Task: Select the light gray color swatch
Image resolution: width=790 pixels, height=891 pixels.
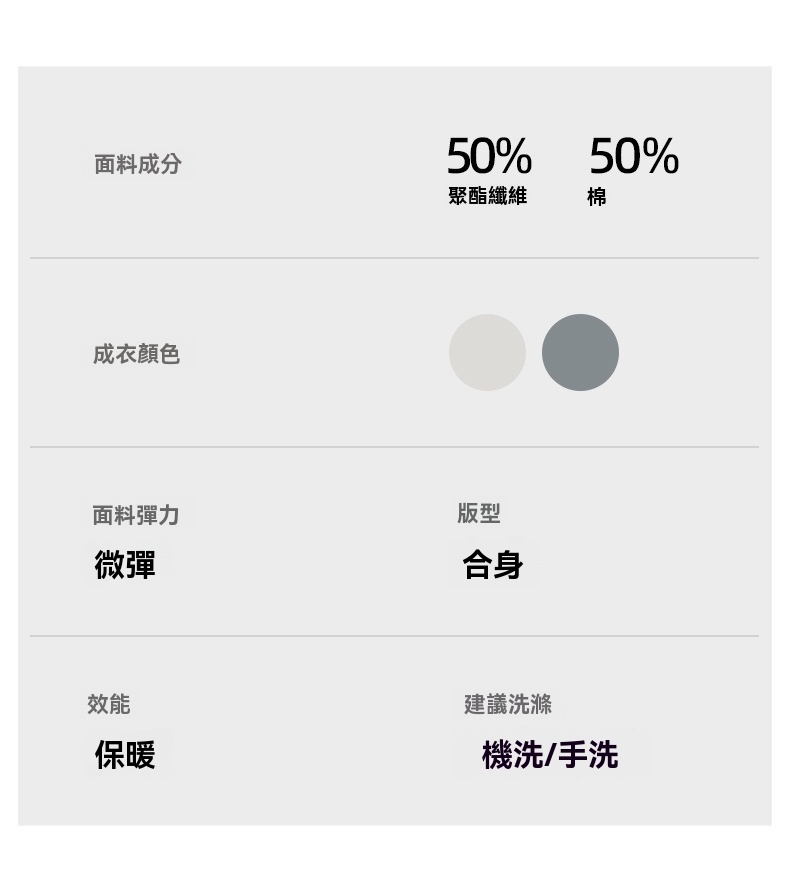Action: (x=487, y=352)
